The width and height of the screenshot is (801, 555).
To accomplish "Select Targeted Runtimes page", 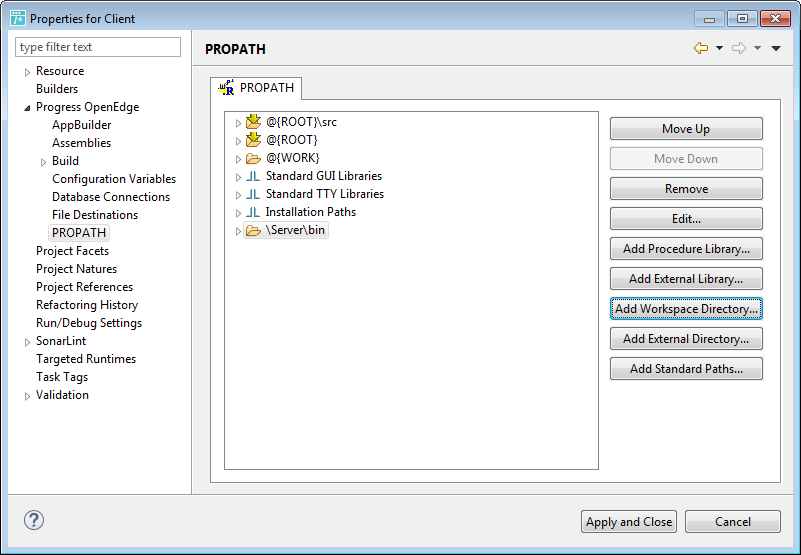I will (86, 359).
